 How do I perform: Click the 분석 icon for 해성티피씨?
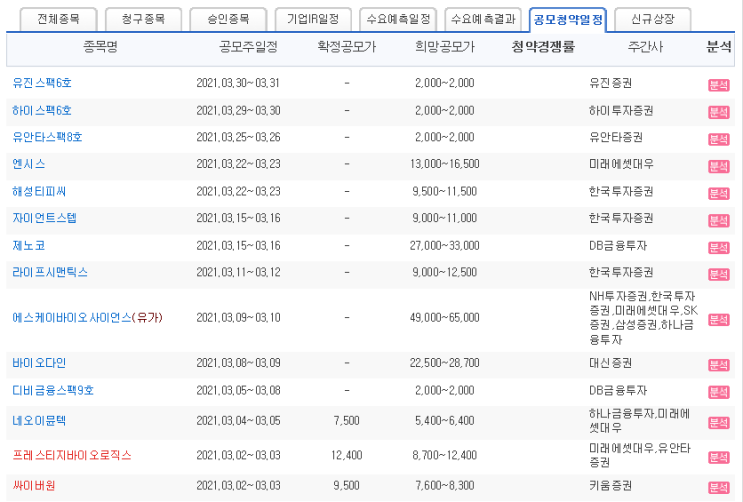(718, 193)
